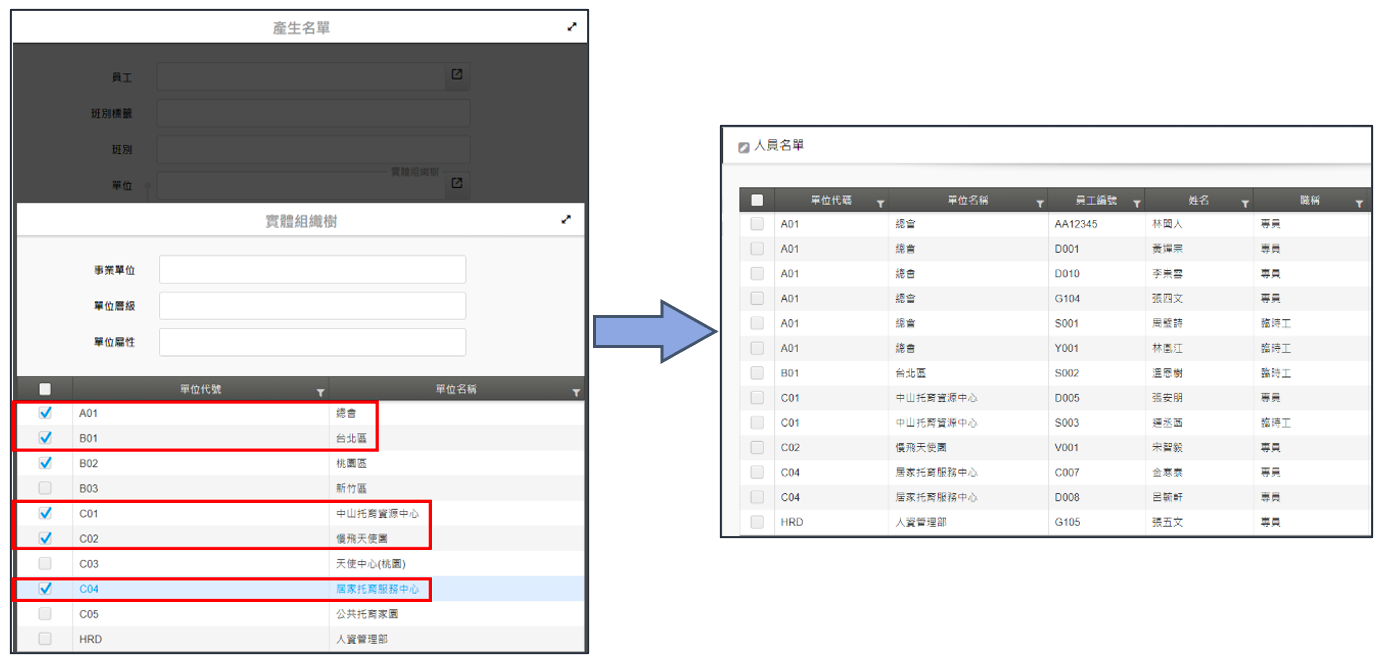Click the C04 unit code link
Screen dimensions: 1385x666
click(89, 589)
